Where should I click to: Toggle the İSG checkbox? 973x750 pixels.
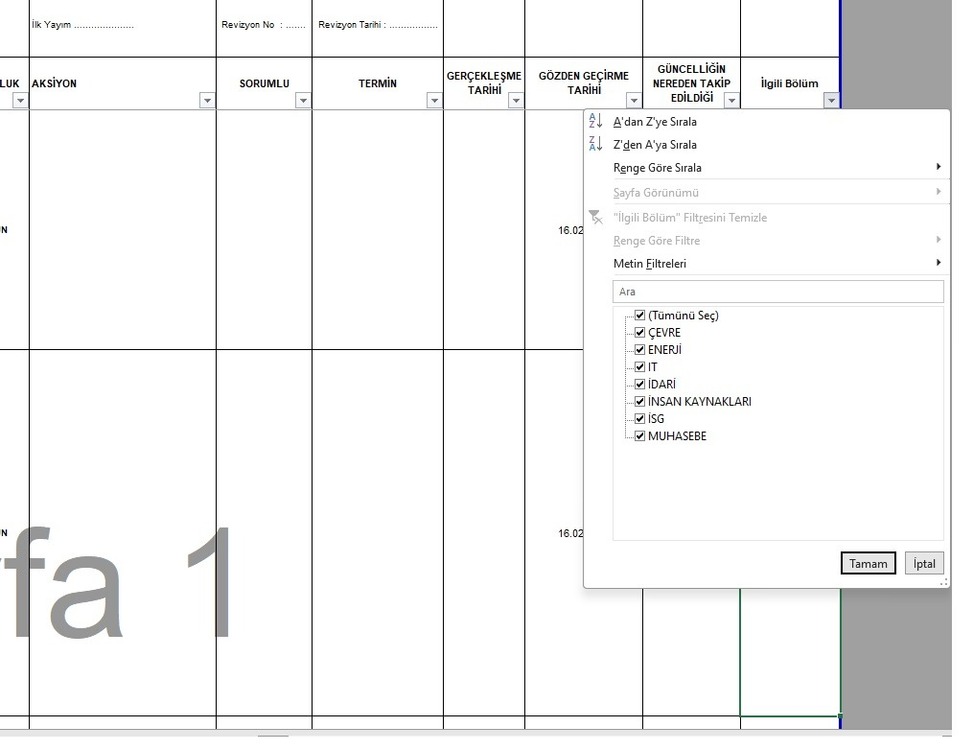[640, 419]
